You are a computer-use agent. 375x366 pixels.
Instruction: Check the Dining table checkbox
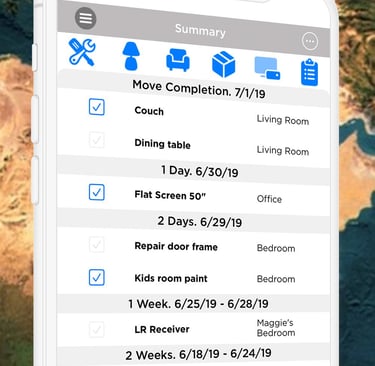click(x=97, y=140)
